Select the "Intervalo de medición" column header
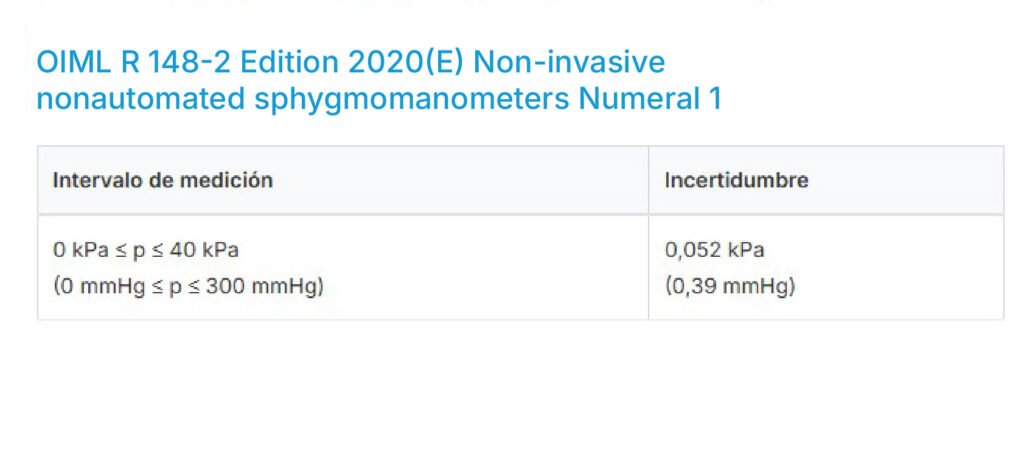 point(163,181)
